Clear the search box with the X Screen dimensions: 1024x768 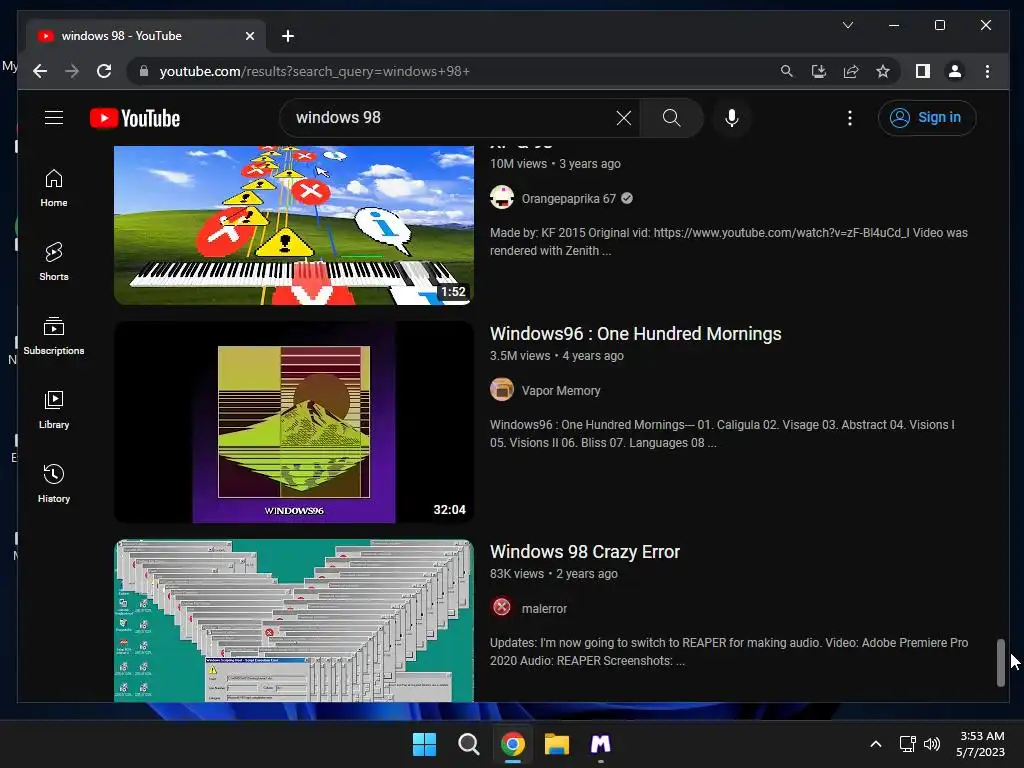[x=624, y=118]
